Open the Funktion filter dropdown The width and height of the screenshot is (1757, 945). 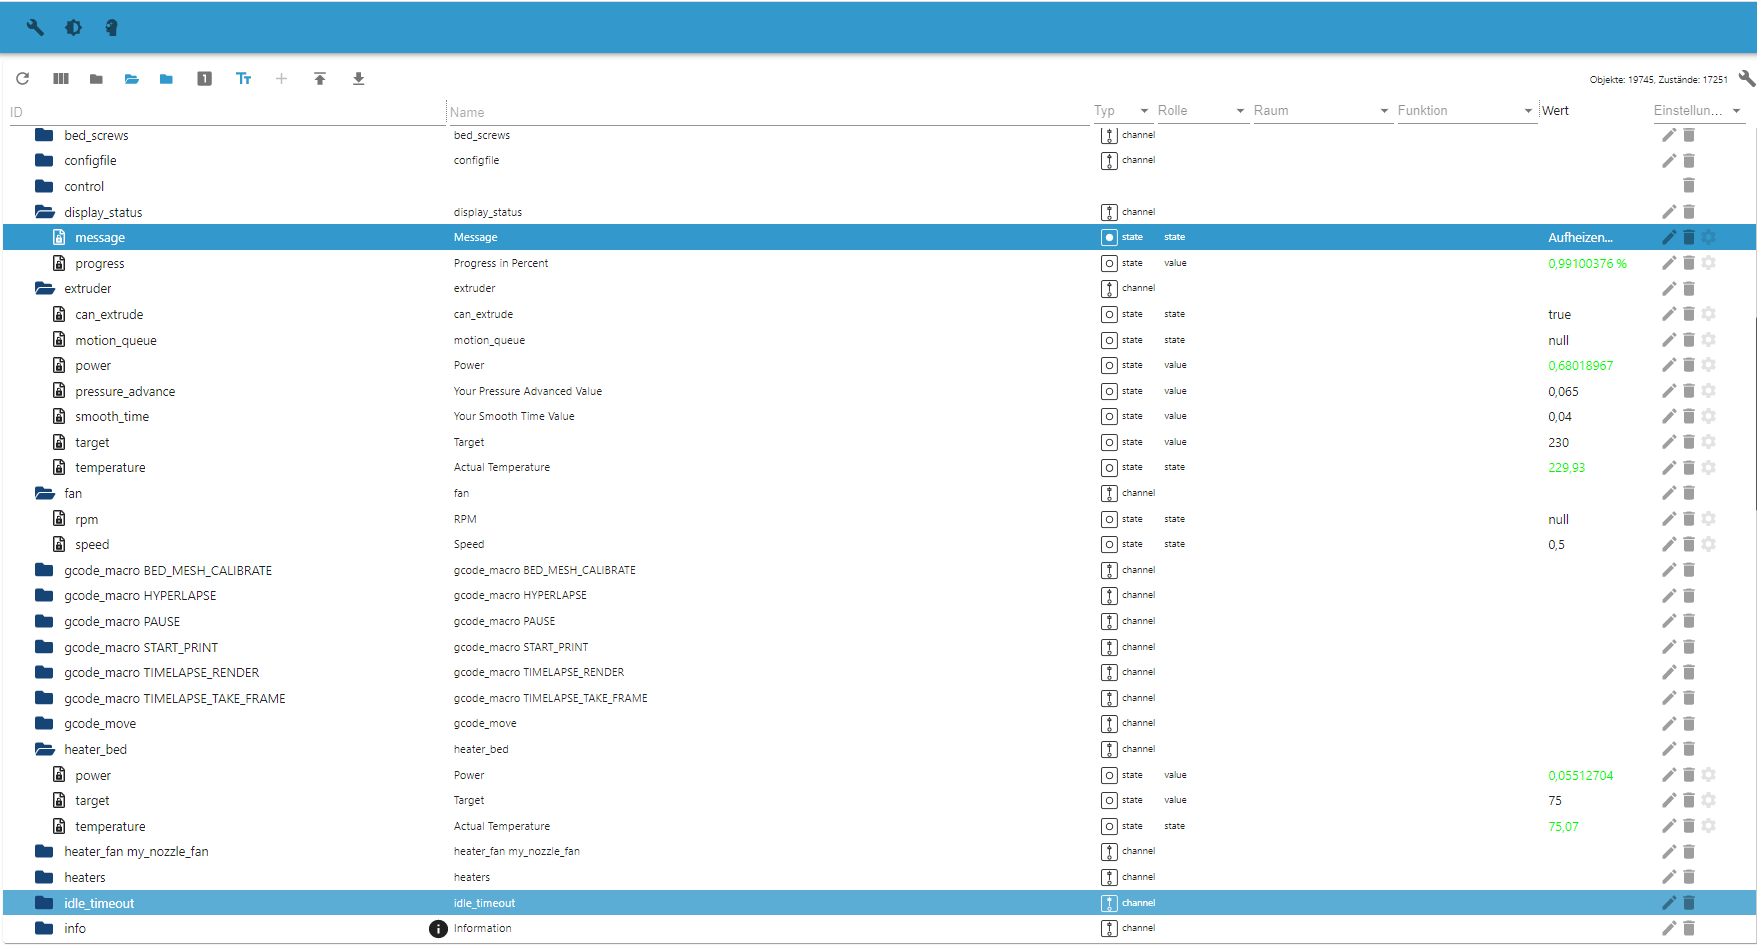click(1465, 111)
